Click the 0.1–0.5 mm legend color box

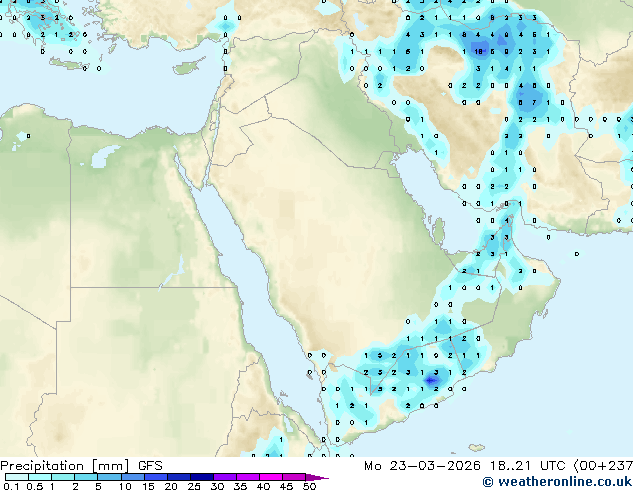pyautogui.click(x=17, y=477)
